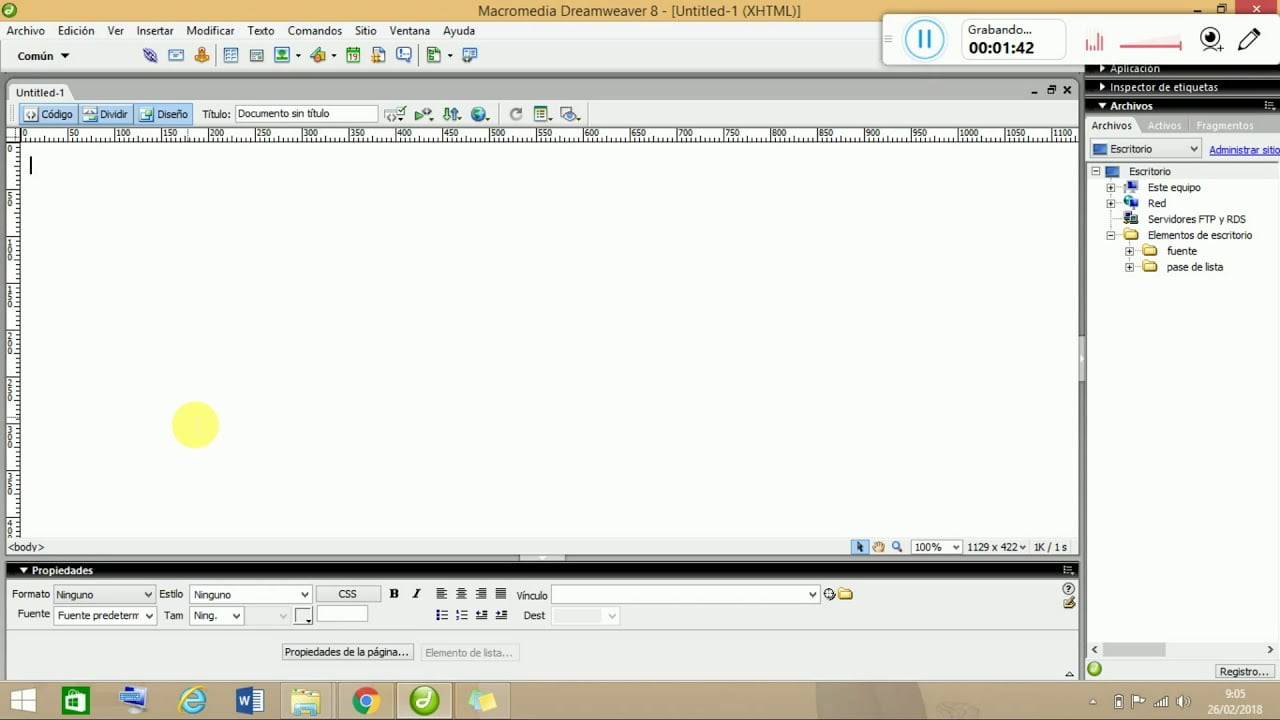Open the Insertar menu

click(155, 31)
